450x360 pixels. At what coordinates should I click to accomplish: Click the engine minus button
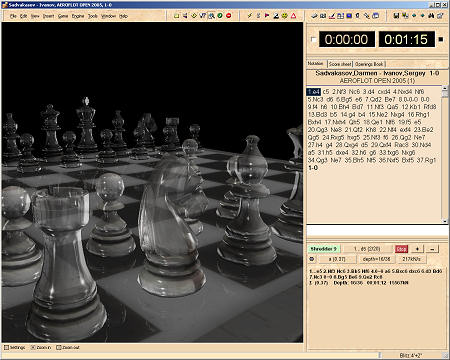click(x=432, y=249)
